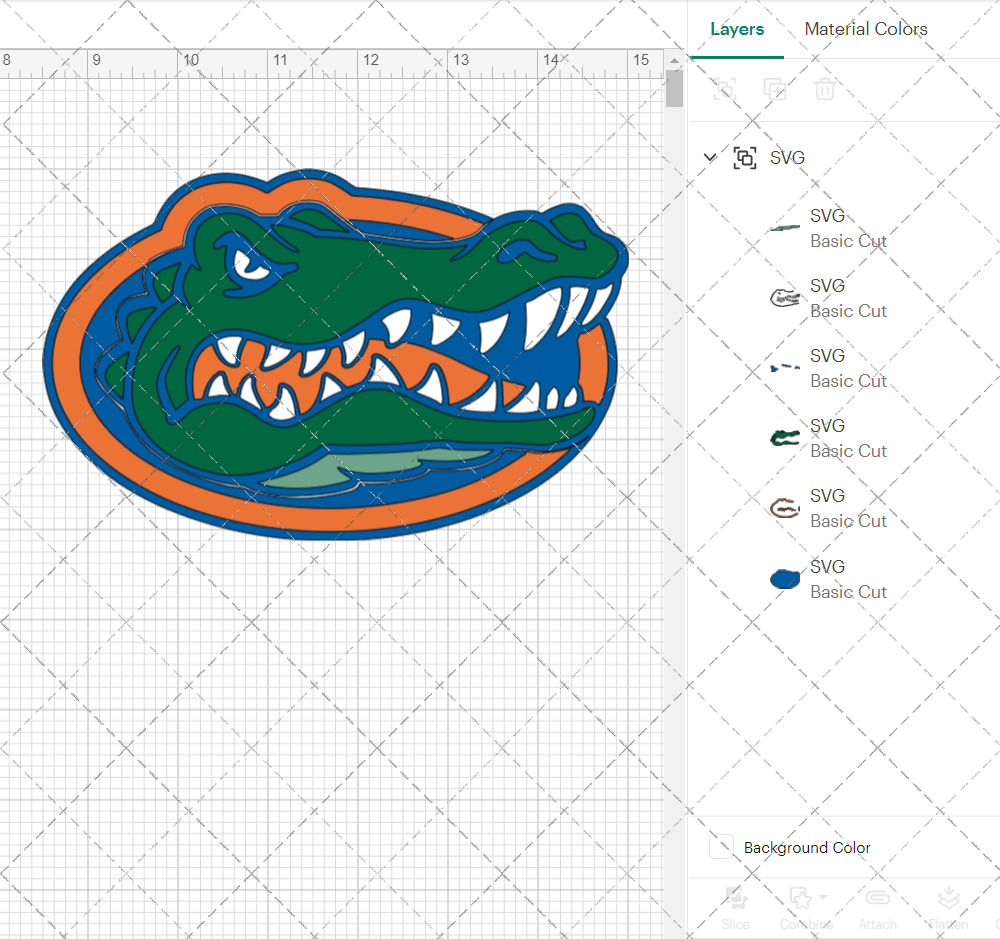Click the gator's white eye

(x=249, y=266)
